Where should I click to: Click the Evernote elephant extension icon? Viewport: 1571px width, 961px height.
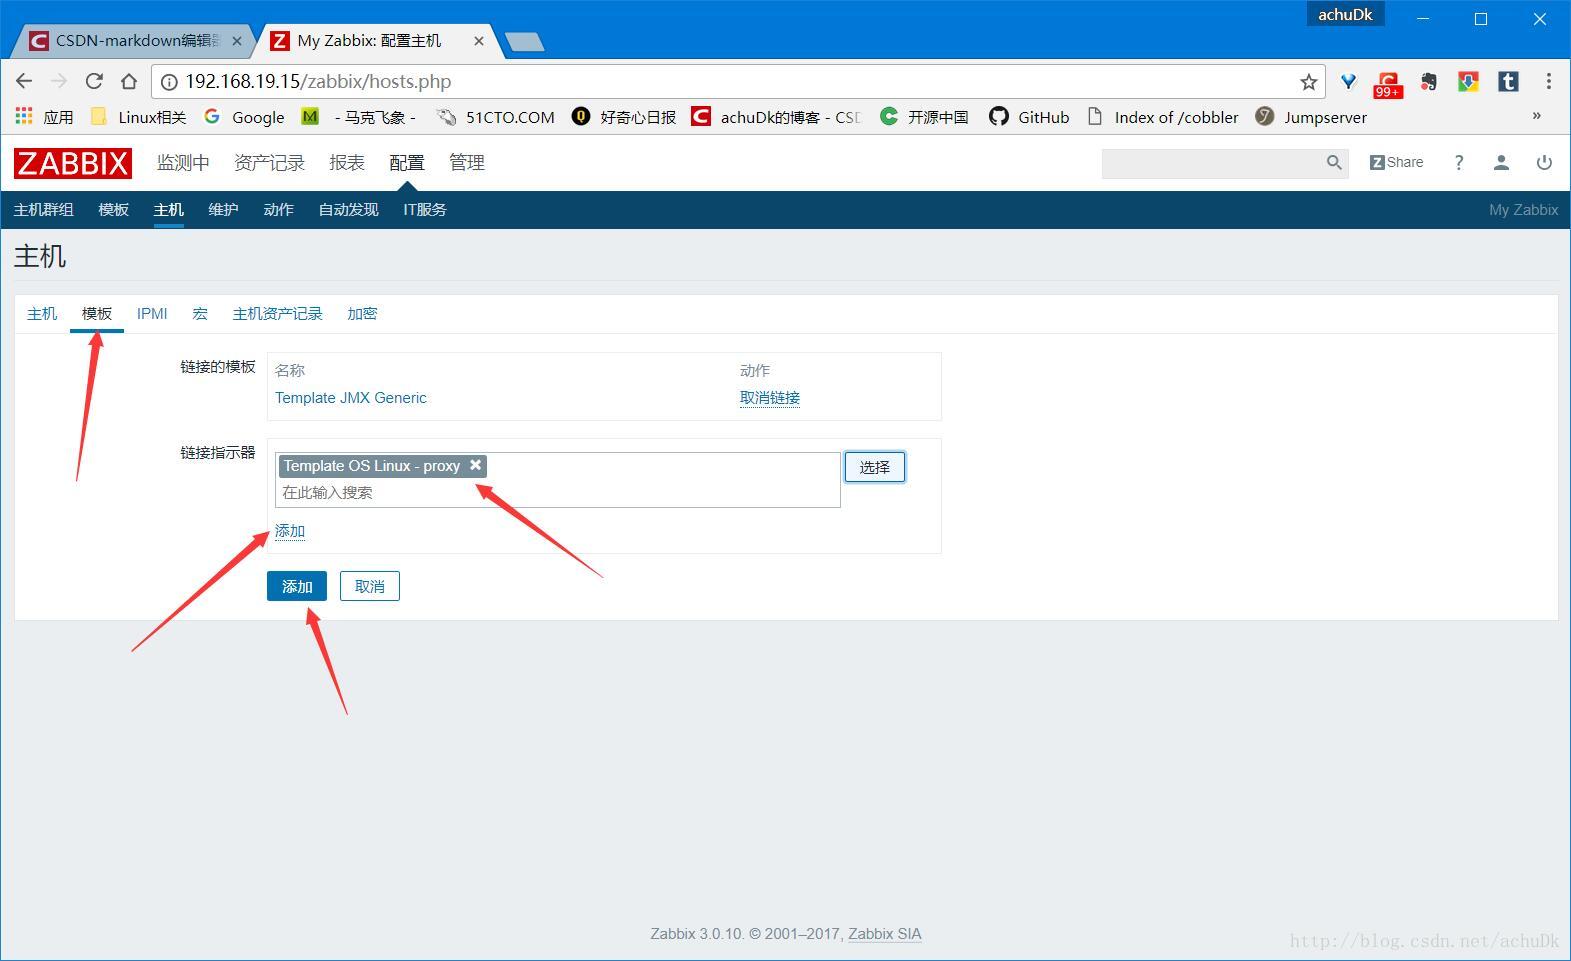click(1428, 82)
